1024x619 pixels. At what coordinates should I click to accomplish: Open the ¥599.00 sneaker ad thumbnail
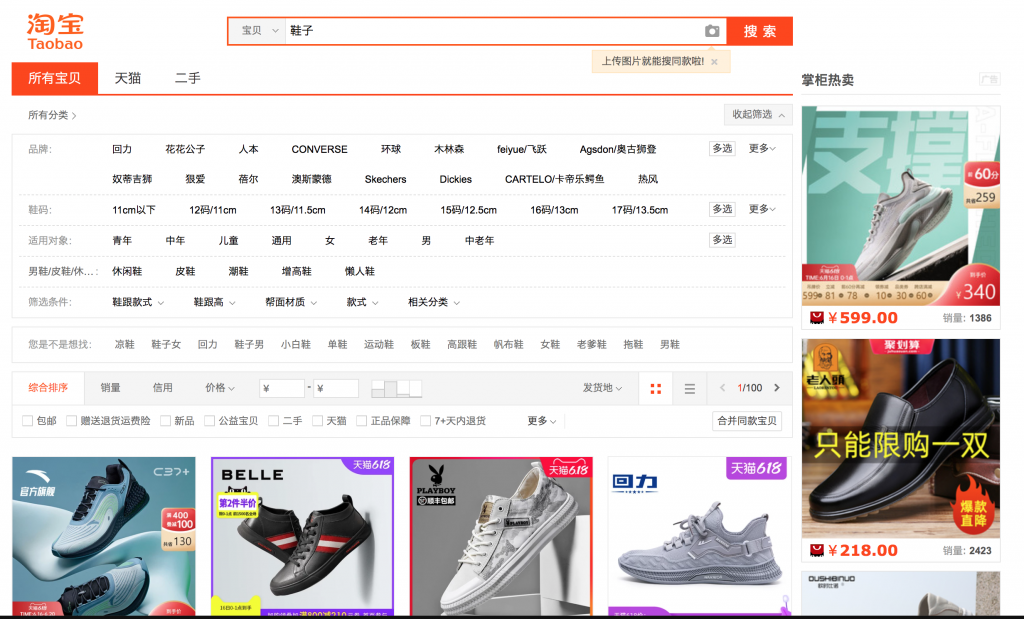tap(901, 206)
